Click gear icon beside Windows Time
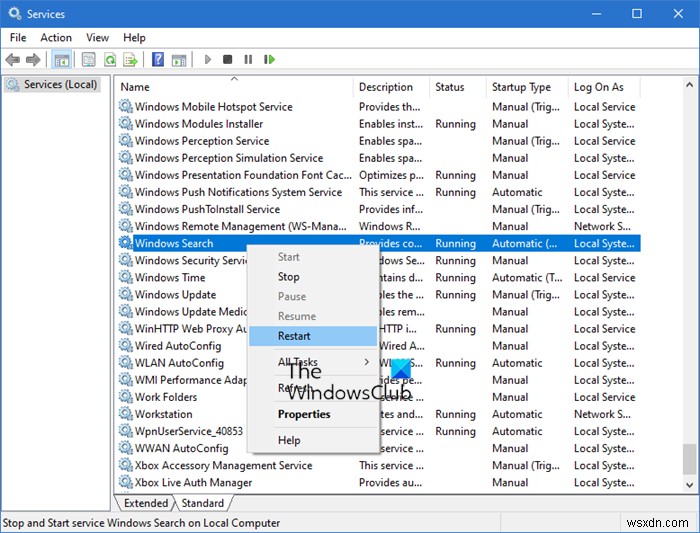The image size is (700, 533). 126,278
